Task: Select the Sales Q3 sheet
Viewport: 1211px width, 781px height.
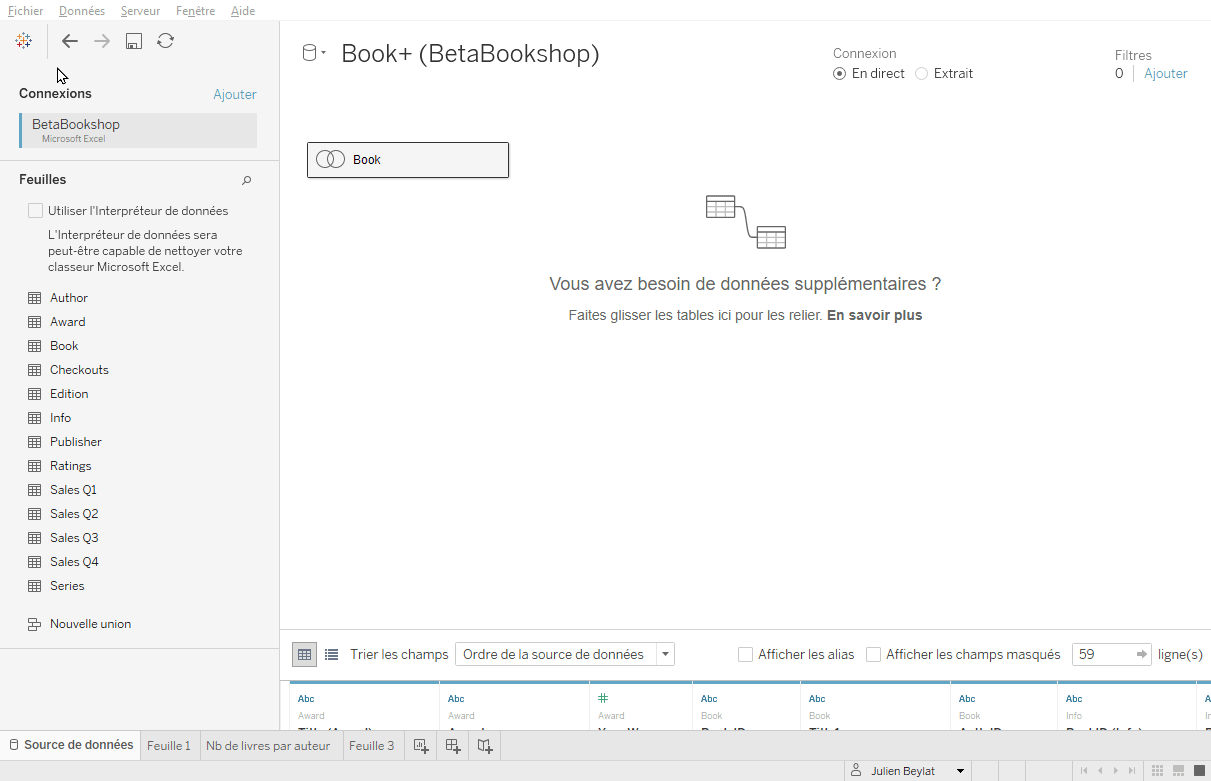Action: (74, 538)
